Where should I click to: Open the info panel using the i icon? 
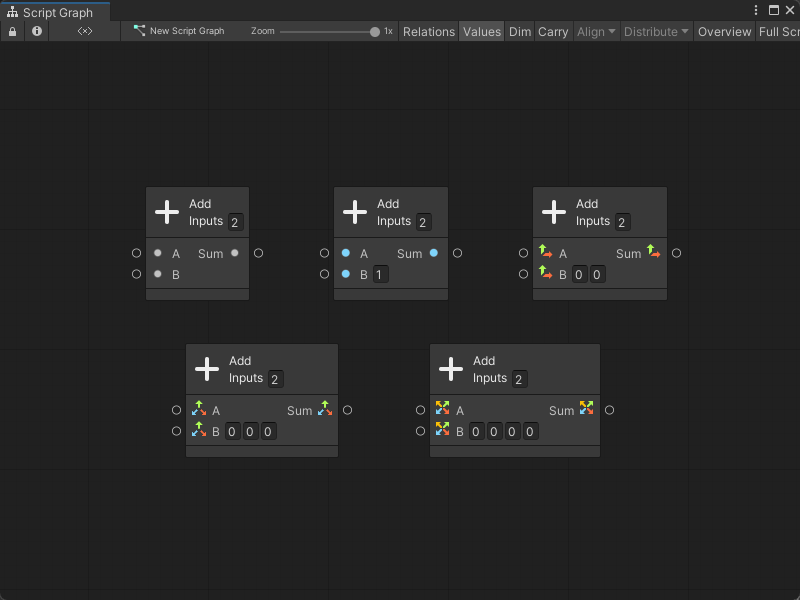36,31
